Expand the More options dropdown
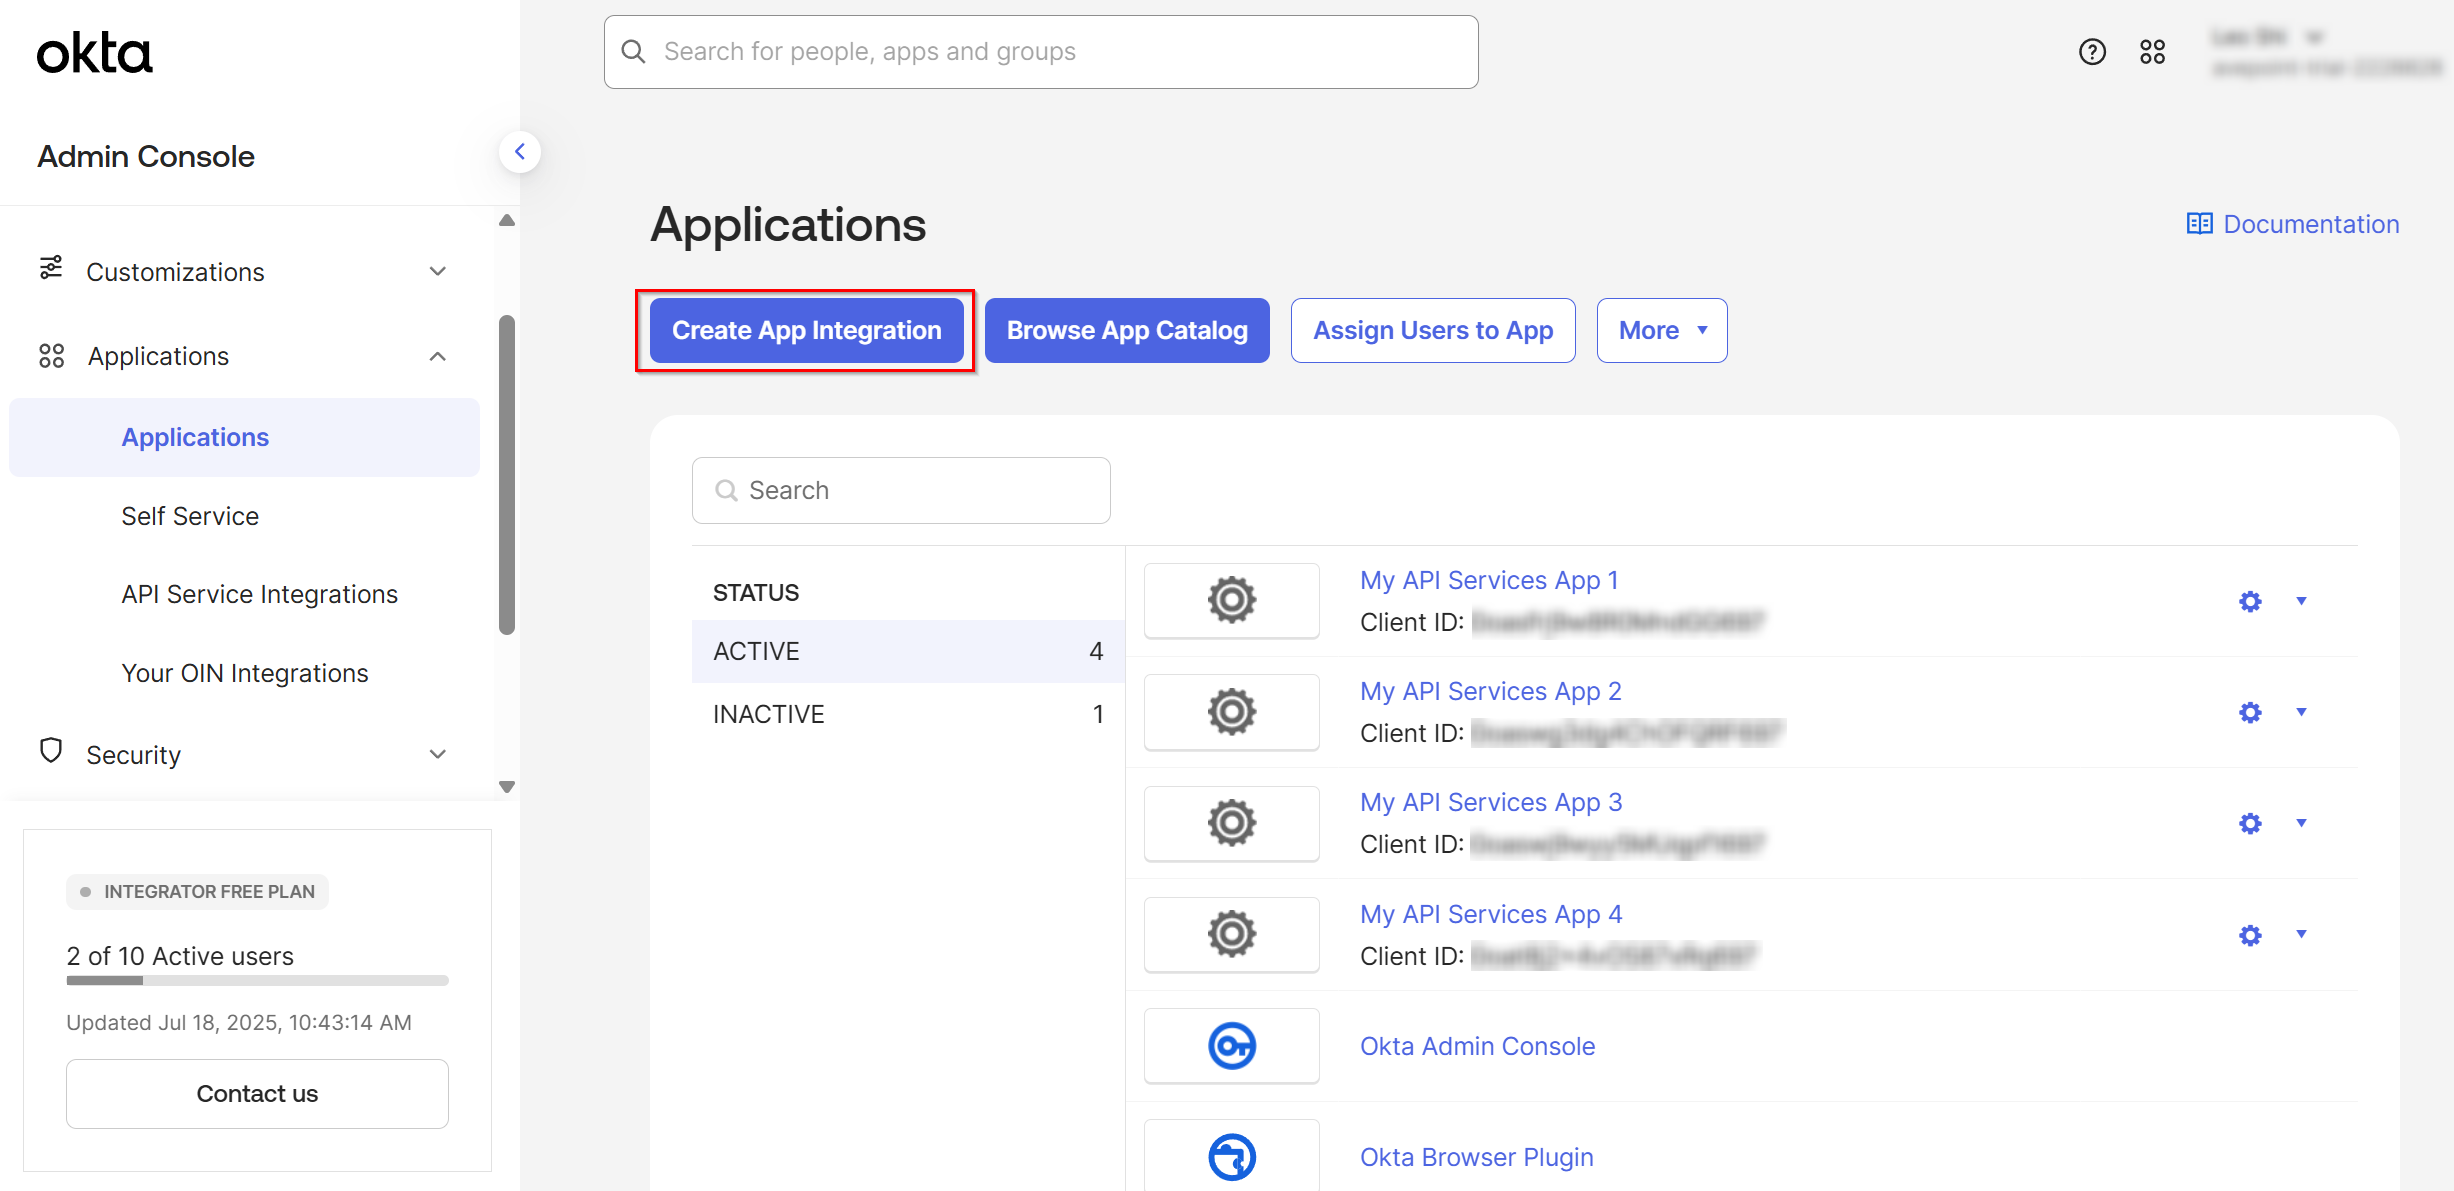This screenshot has width=2454, height=1191. (x=1660, y=330)
